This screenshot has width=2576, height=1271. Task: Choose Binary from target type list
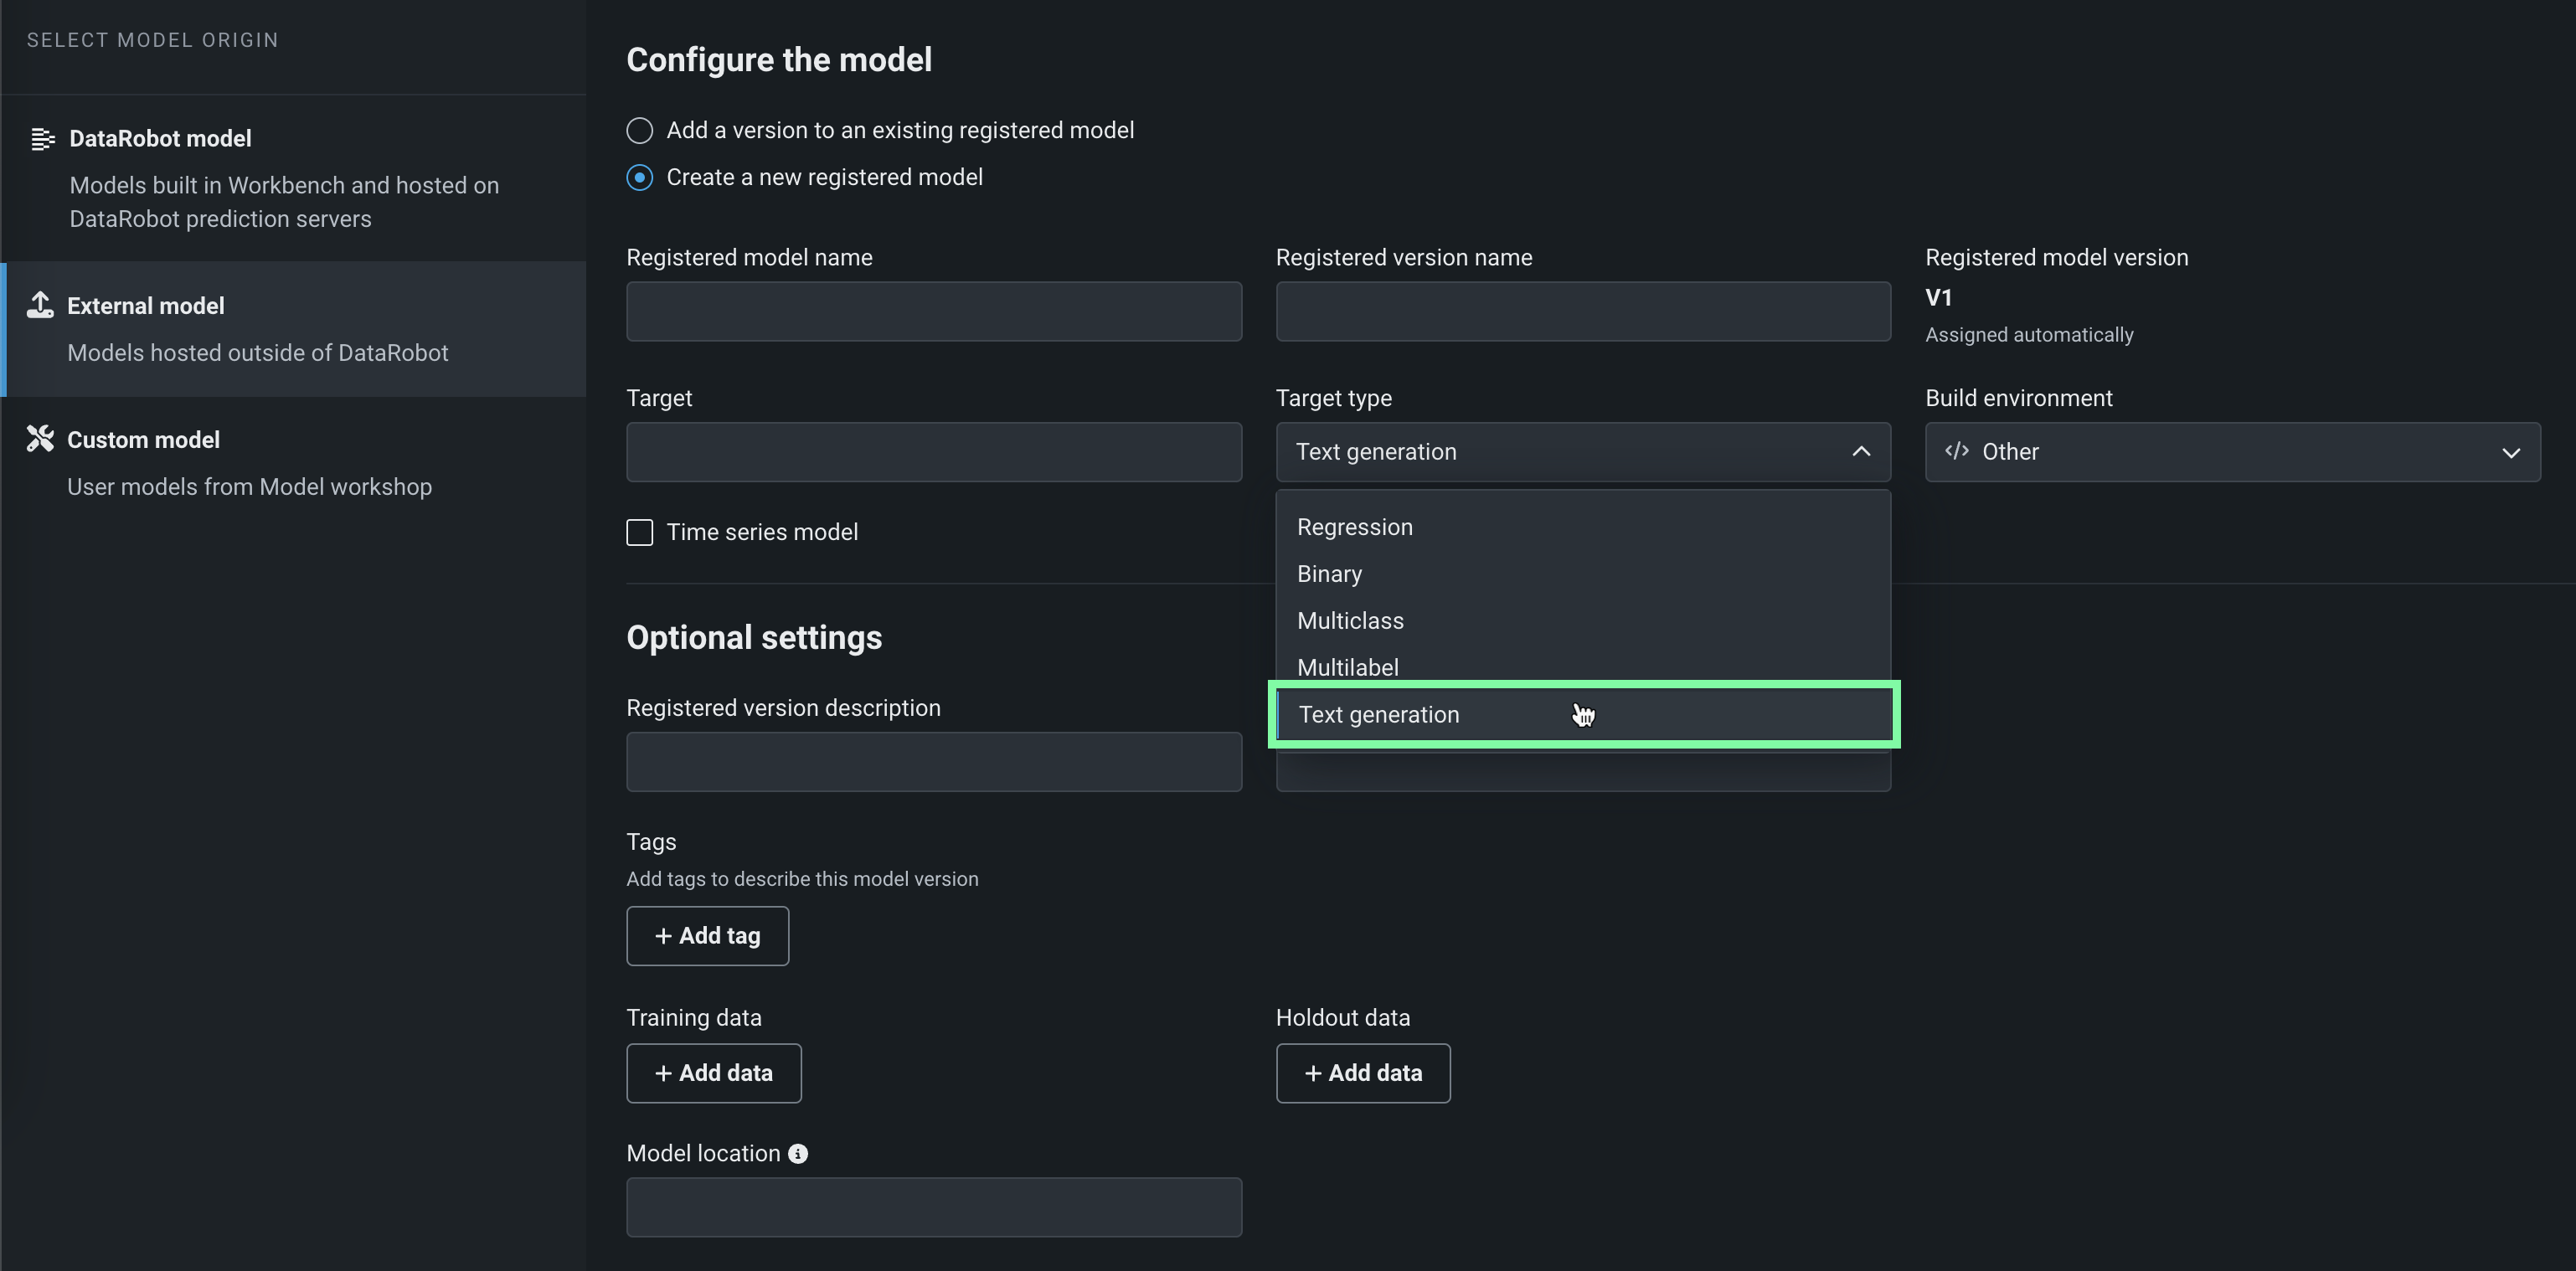click(1329, 574)
